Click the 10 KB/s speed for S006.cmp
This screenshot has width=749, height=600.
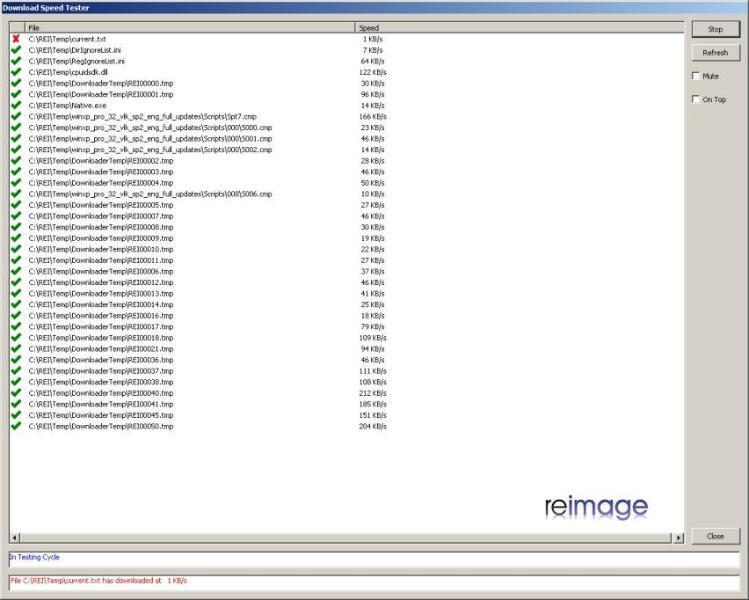tap(373, 194)
